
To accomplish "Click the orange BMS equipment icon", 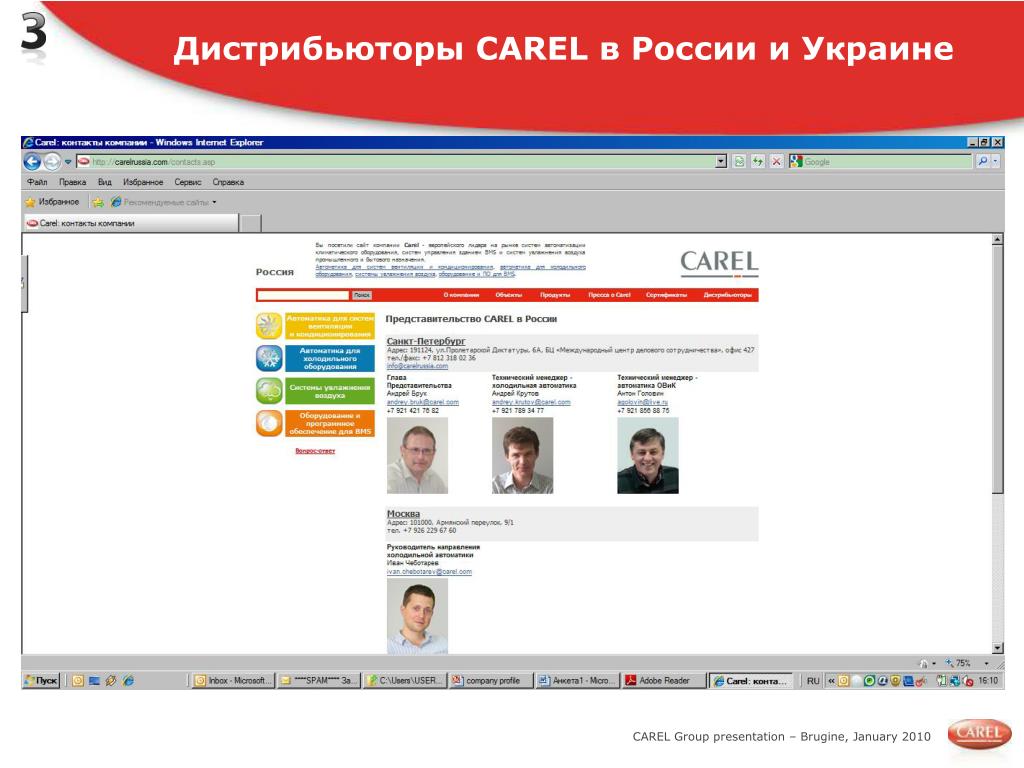I will click(269, 424).
